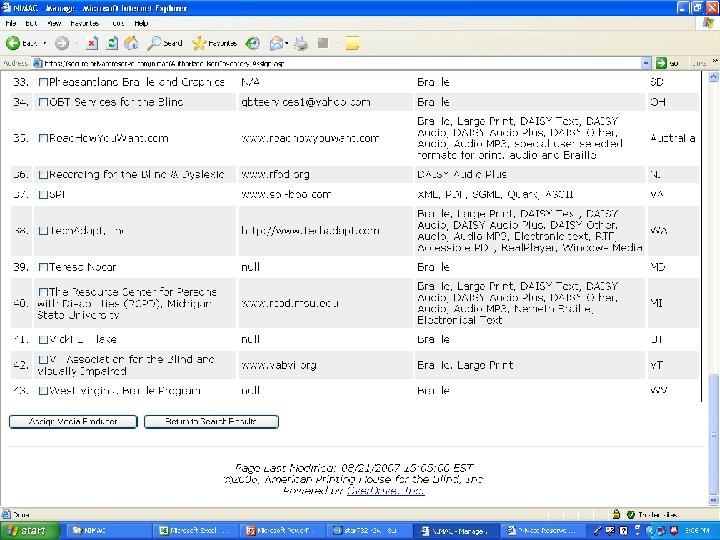Go to the Home page icon
This screenshot has width=720, height=540.
click(131, 43)
